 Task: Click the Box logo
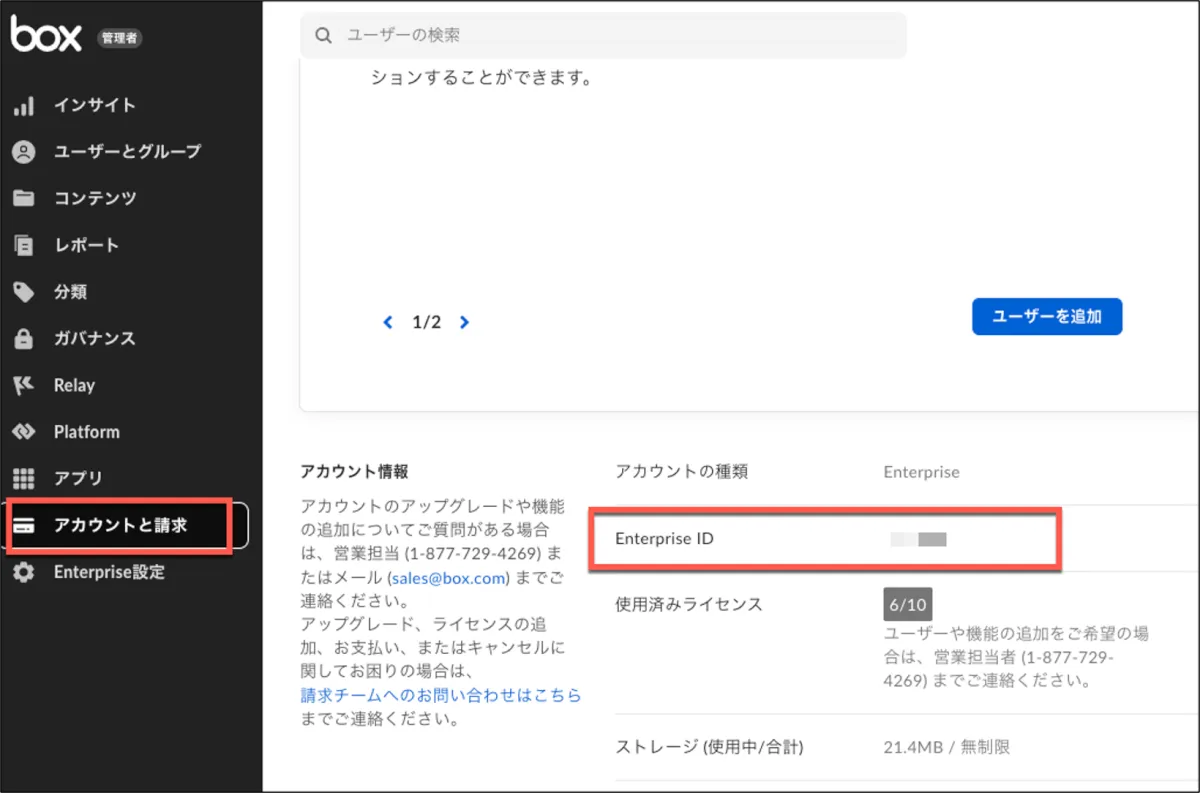coord(47,35)
